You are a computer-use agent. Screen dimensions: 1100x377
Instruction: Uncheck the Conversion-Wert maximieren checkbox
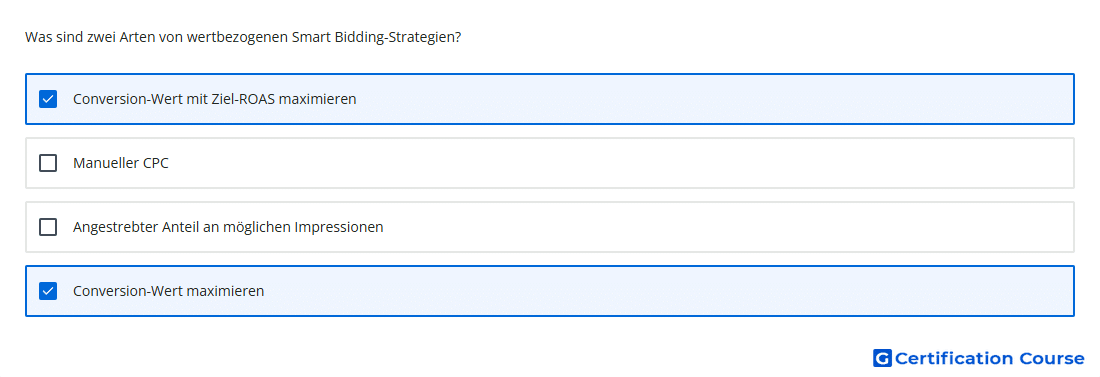tap(48, 291)
